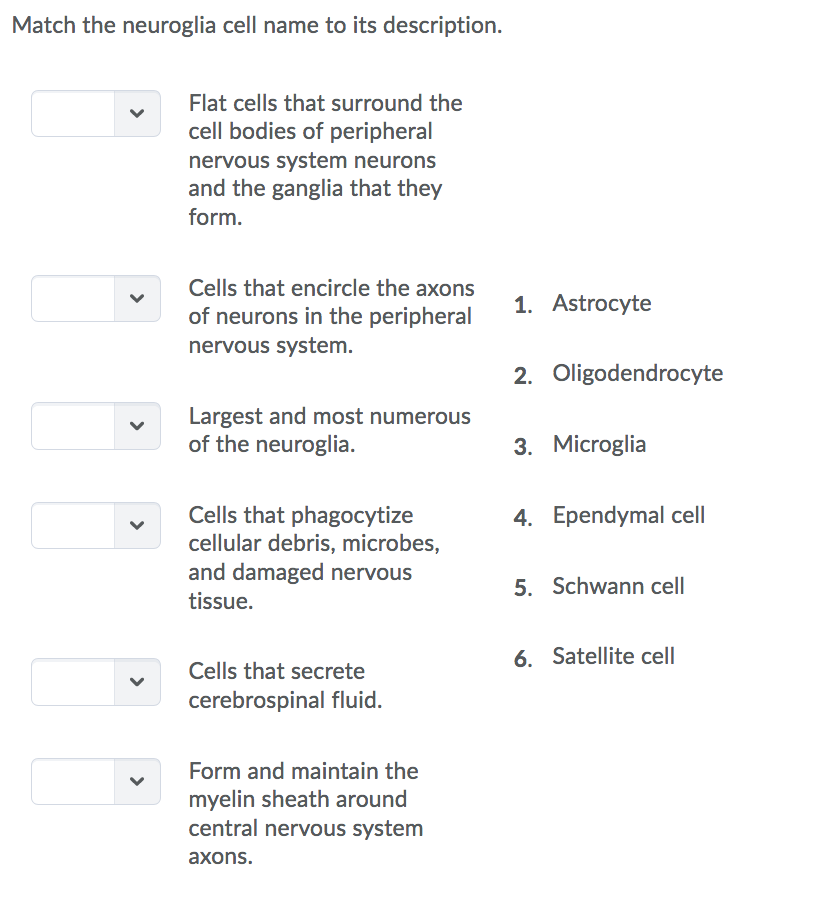Click the Ependymal cell list item
The width and height of the screenshot is (814, 904).
pos(628,515)
